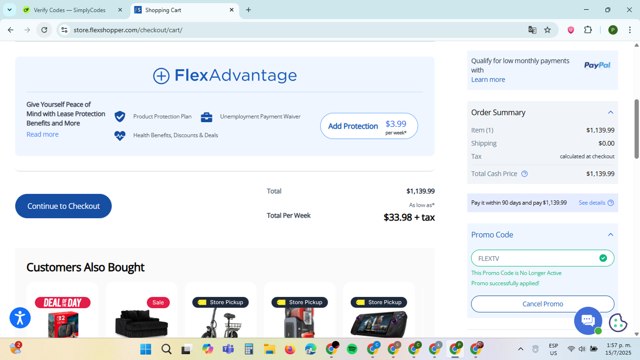This screenshot has height=360, width=640.
Task: Open Calculator from taskbar
Action: [x=249, y=349]
